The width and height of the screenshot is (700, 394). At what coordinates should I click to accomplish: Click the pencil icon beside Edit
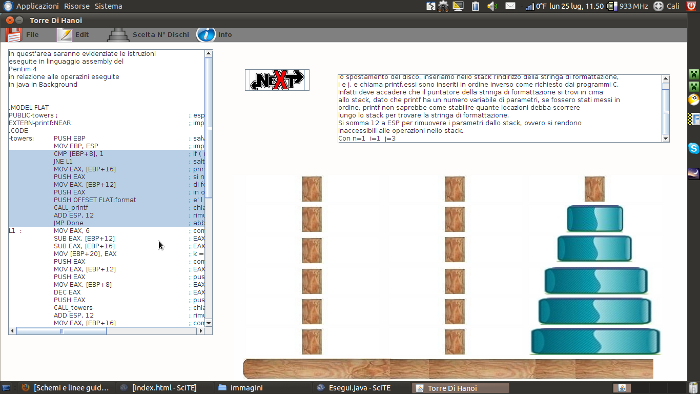65,35
